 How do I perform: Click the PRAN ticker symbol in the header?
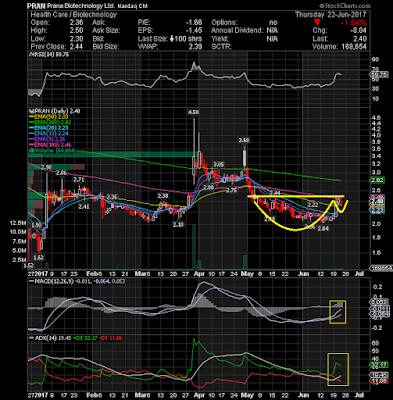(36, 6)
